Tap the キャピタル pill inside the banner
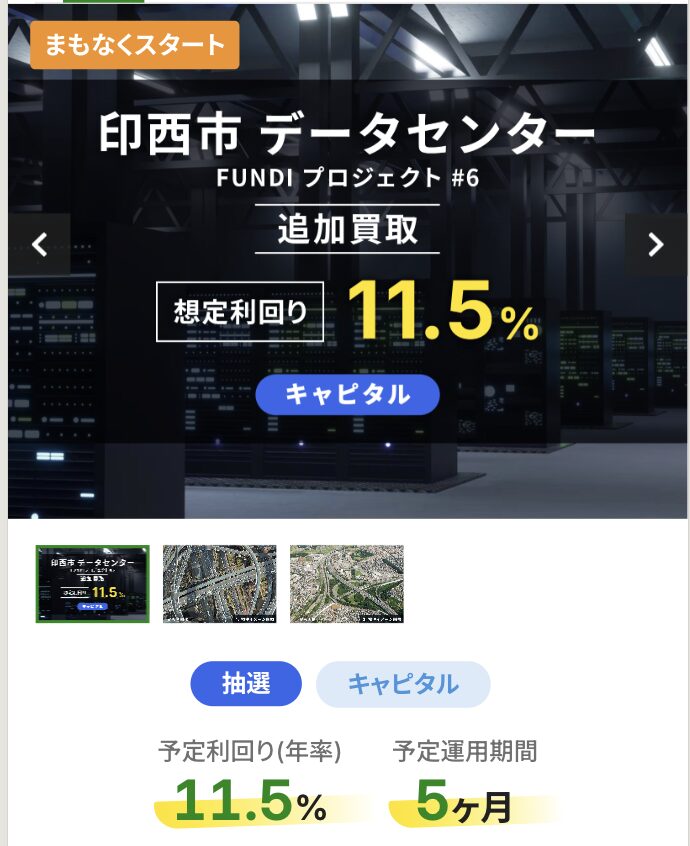690x846 pixels. coord(347,394)
